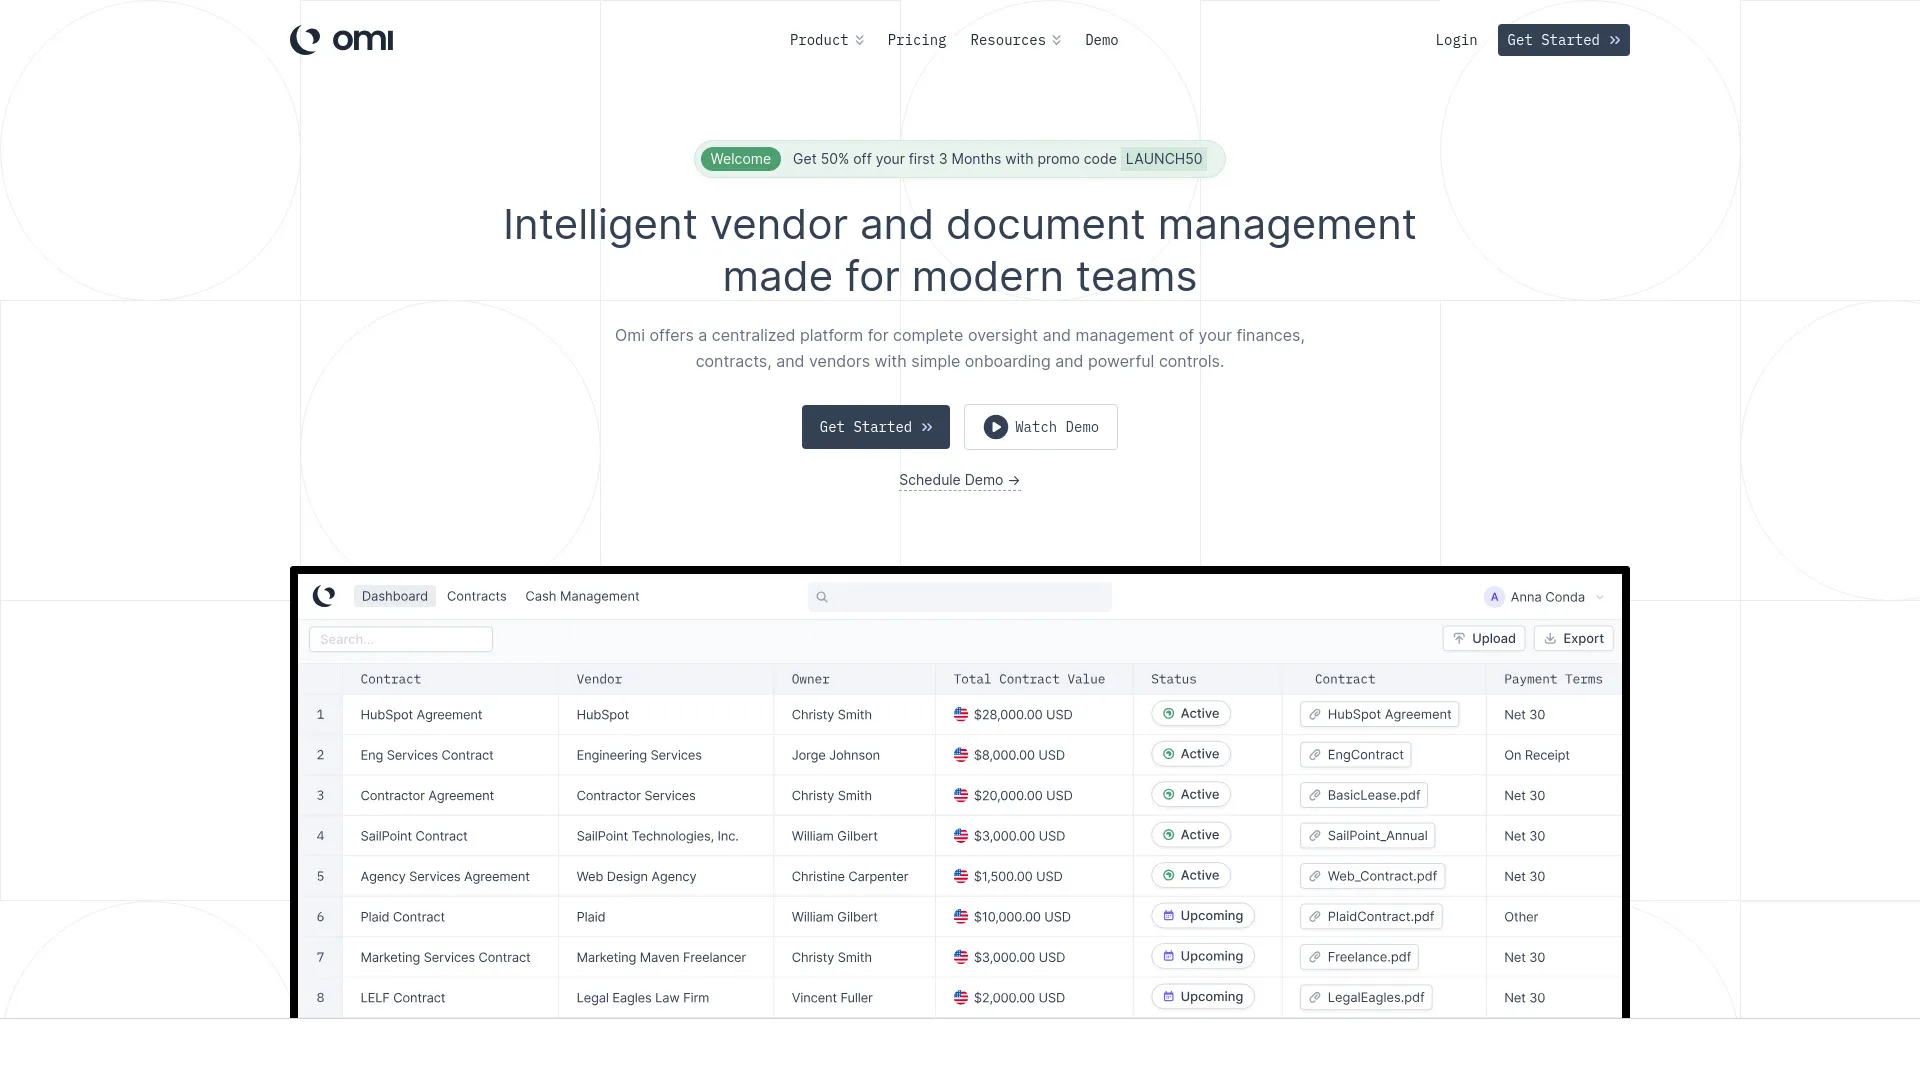Click the Export download icon
The height and width of the screenshot is (1080, 1920).
tap(1551, 638)
